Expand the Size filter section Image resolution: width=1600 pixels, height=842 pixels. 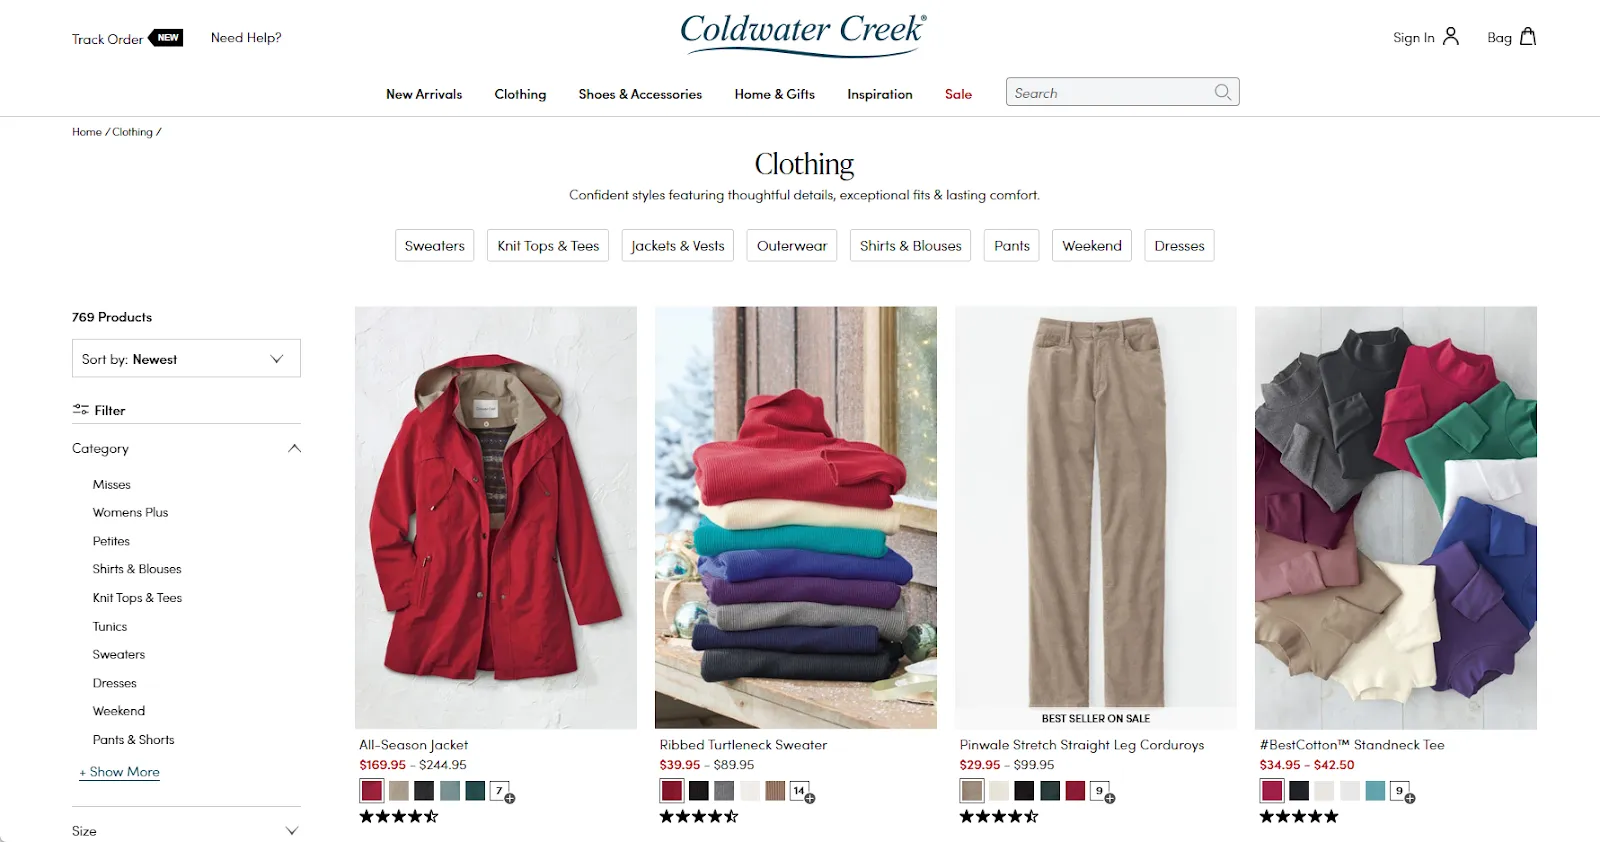point(292,831)
